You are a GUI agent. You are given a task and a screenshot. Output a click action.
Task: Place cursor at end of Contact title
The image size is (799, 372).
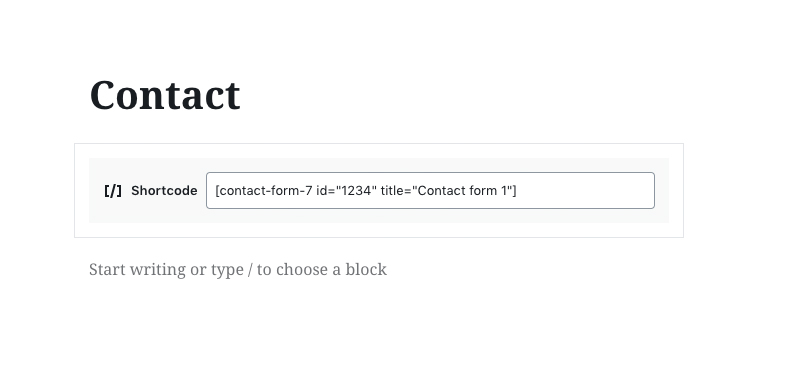point(241,95)
